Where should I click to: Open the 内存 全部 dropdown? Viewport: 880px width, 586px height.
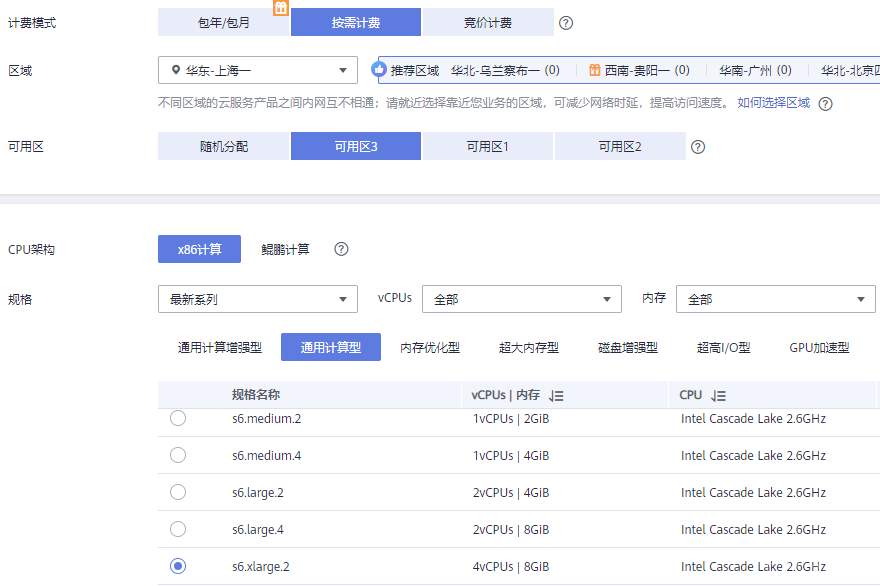click(x=776, y=299)
